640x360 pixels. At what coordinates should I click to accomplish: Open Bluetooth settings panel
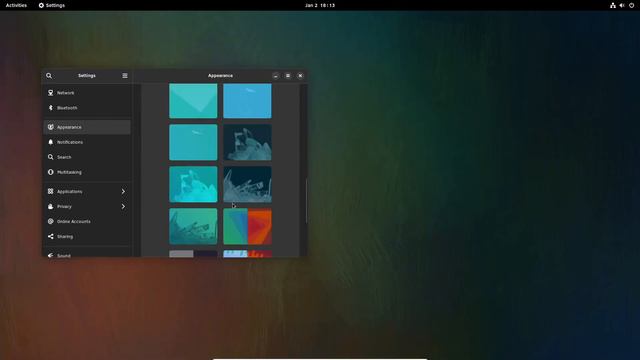[x=87, y=108]
